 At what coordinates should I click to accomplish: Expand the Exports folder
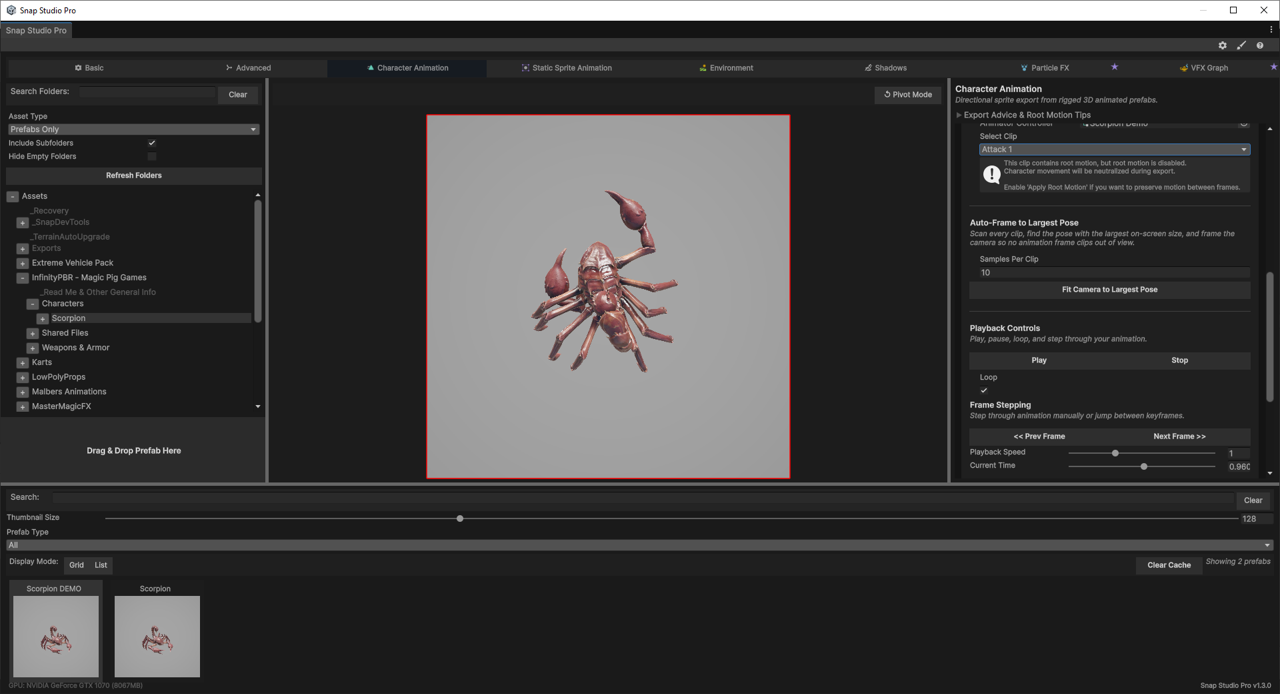(22, 248)
